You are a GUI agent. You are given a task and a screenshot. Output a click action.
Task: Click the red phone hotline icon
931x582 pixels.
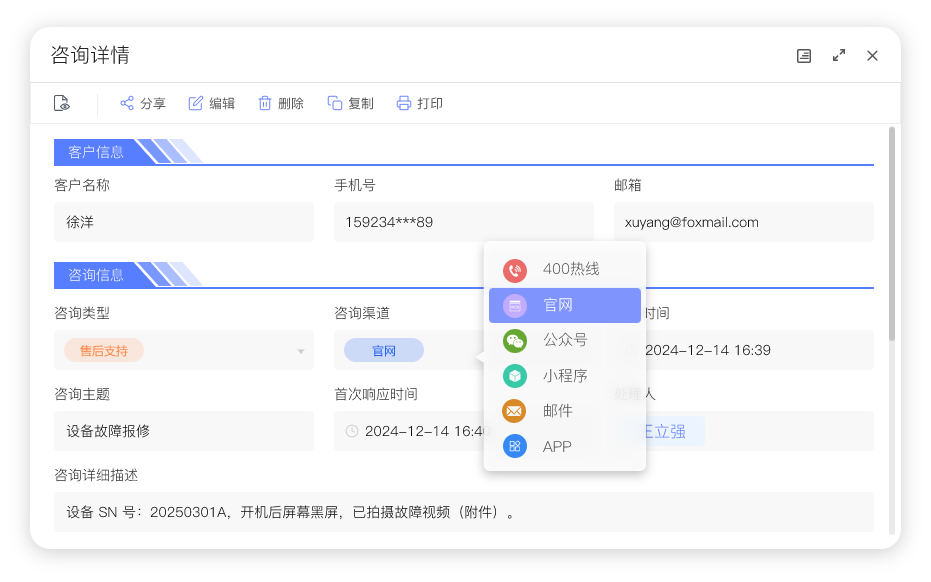point(515,271)
